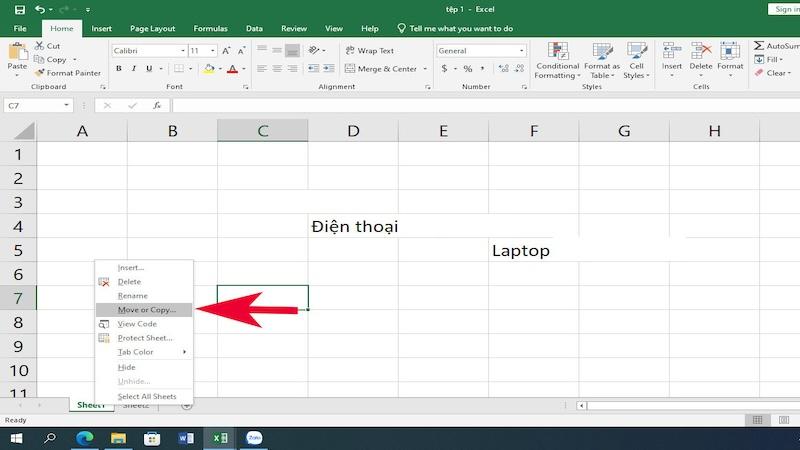Click Decrease Decimal icon
Screen dimensions: 800x450
pos(519,68)
